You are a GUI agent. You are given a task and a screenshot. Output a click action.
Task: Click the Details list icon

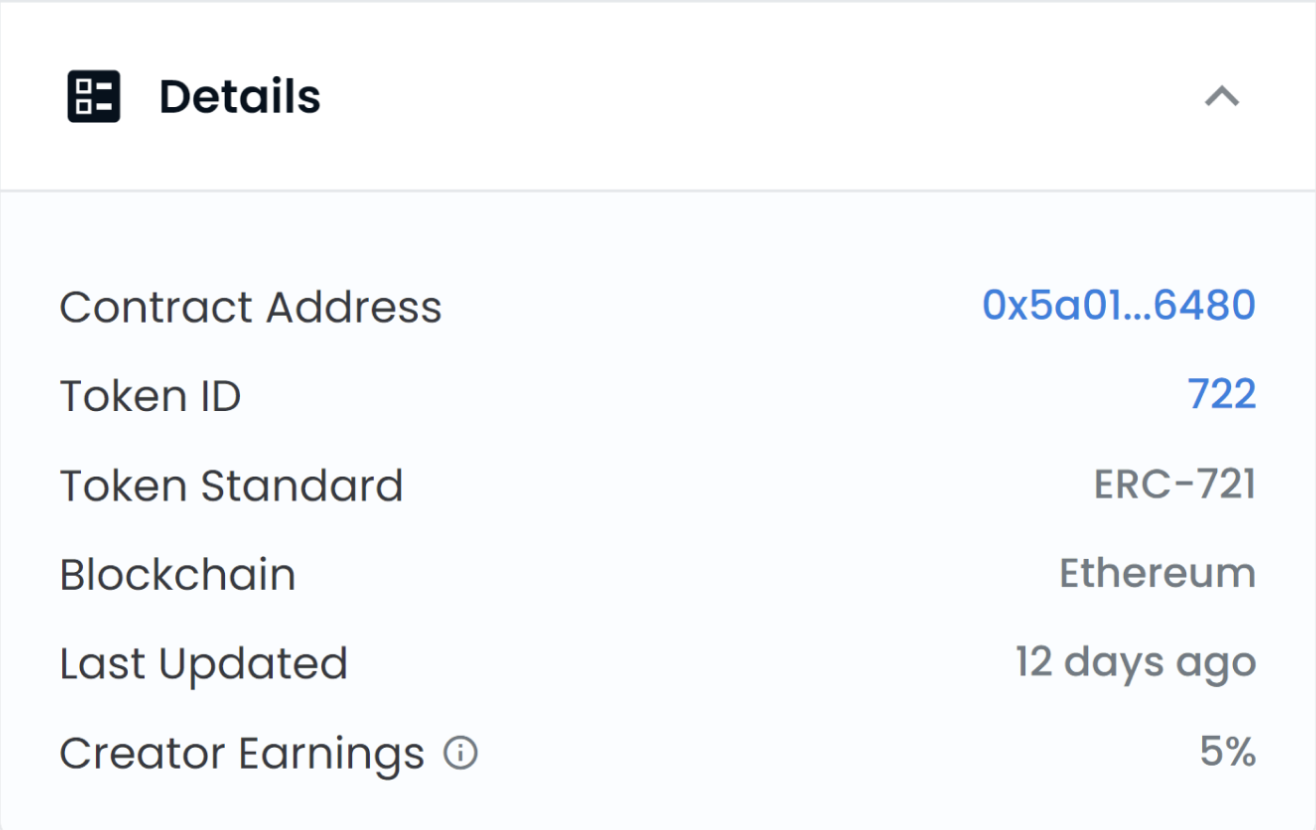(94, 97)
